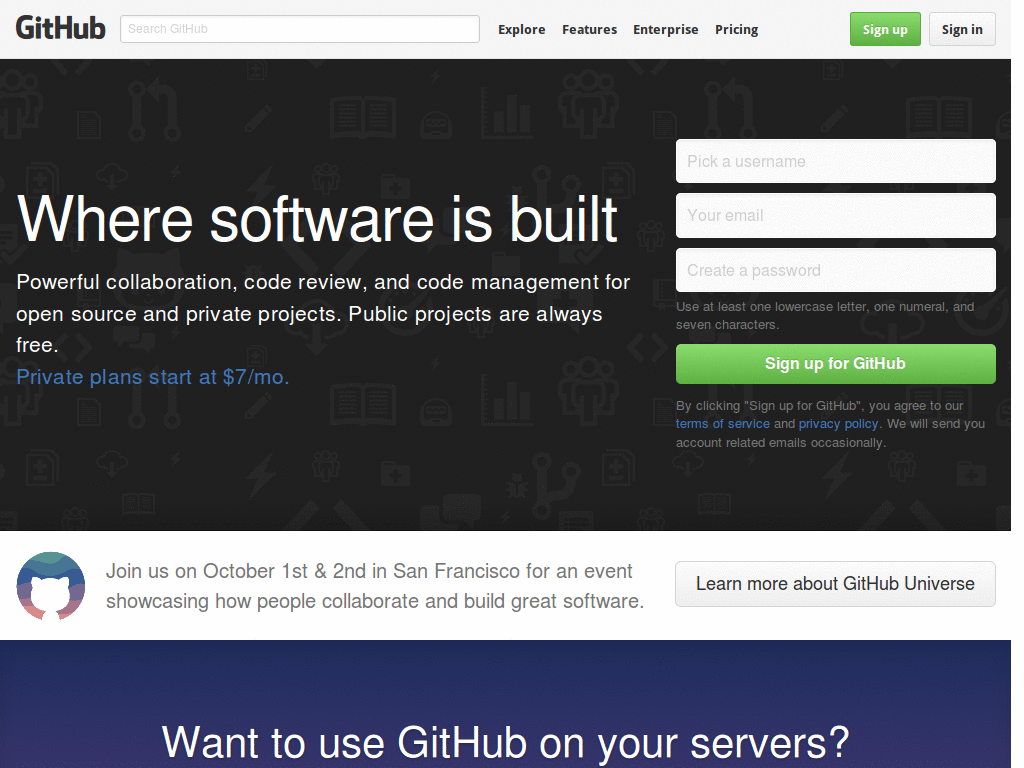Click the "Your email" input
Viewport: 1024px width, 768px height.
(x=835, y=215)
